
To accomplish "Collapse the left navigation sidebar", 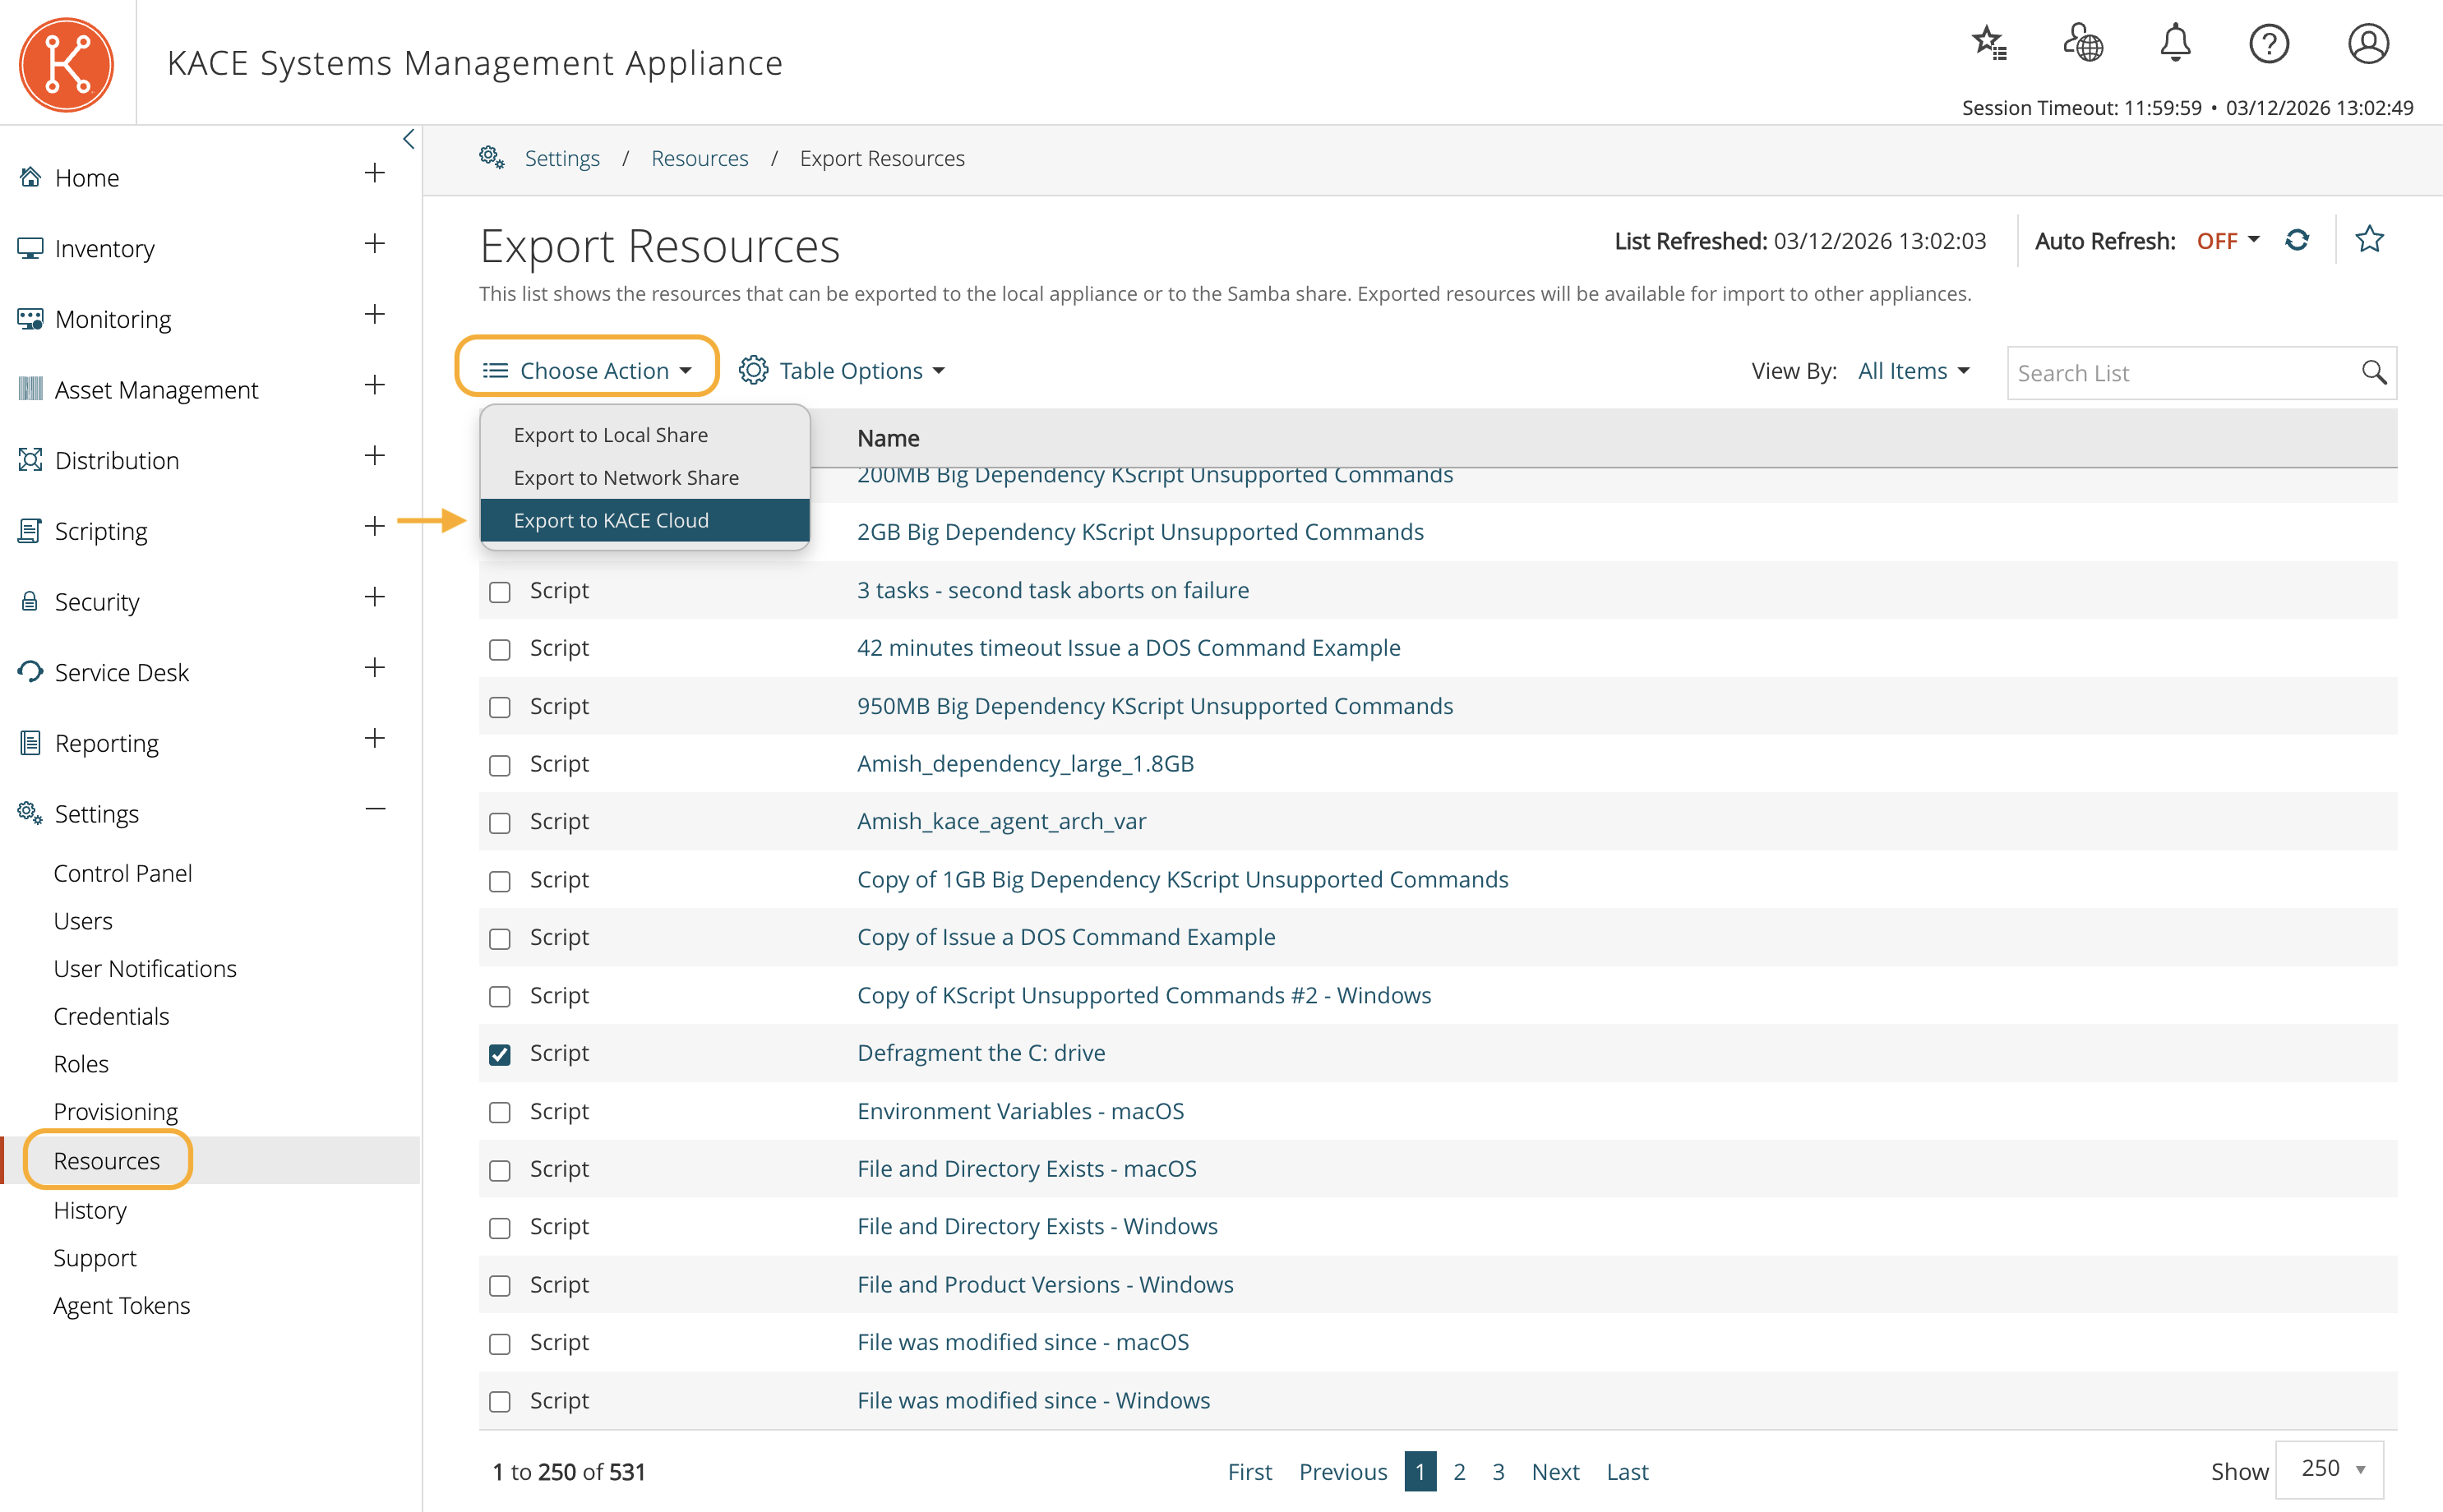I will [408, 140].
